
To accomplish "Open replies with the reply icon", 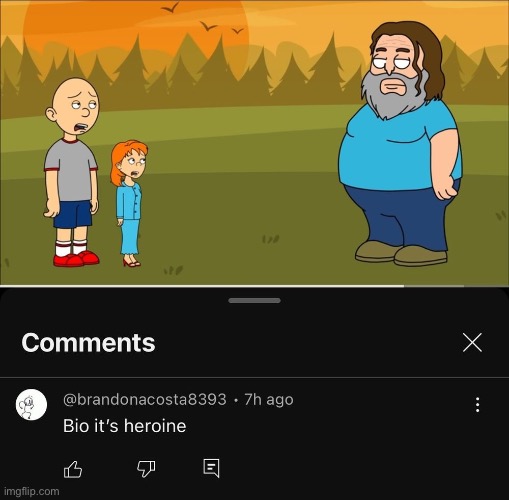I will pyautogui.click(x=211, y=468).
